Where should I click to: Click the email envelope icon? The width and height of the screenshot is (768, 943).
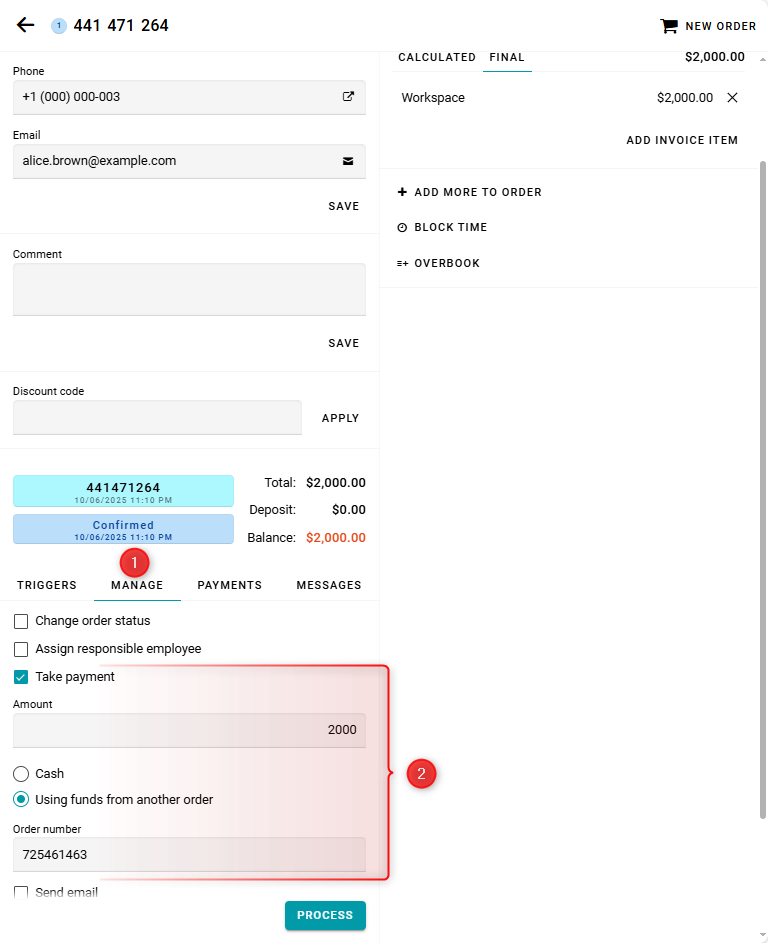pos(348,161)
